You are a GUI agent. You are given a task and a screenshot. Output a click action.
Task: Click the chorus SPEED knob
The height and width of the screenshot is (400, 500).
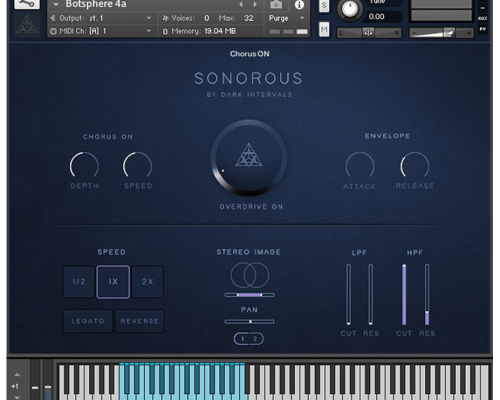(x=137, y=166)
